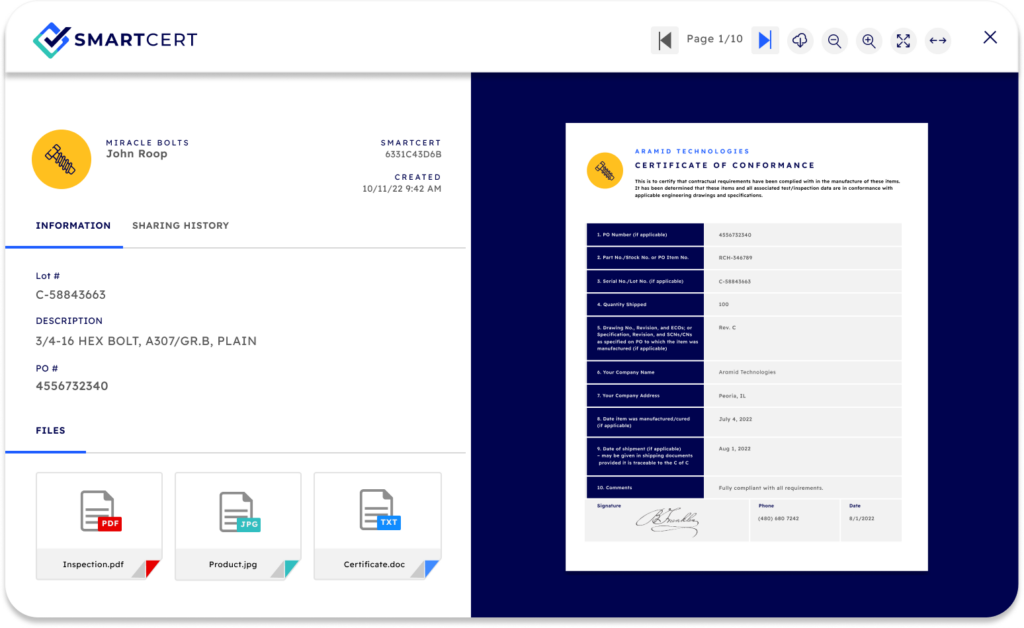
Task: Open the Inspection.pdf file
Action: pos(99,526)
